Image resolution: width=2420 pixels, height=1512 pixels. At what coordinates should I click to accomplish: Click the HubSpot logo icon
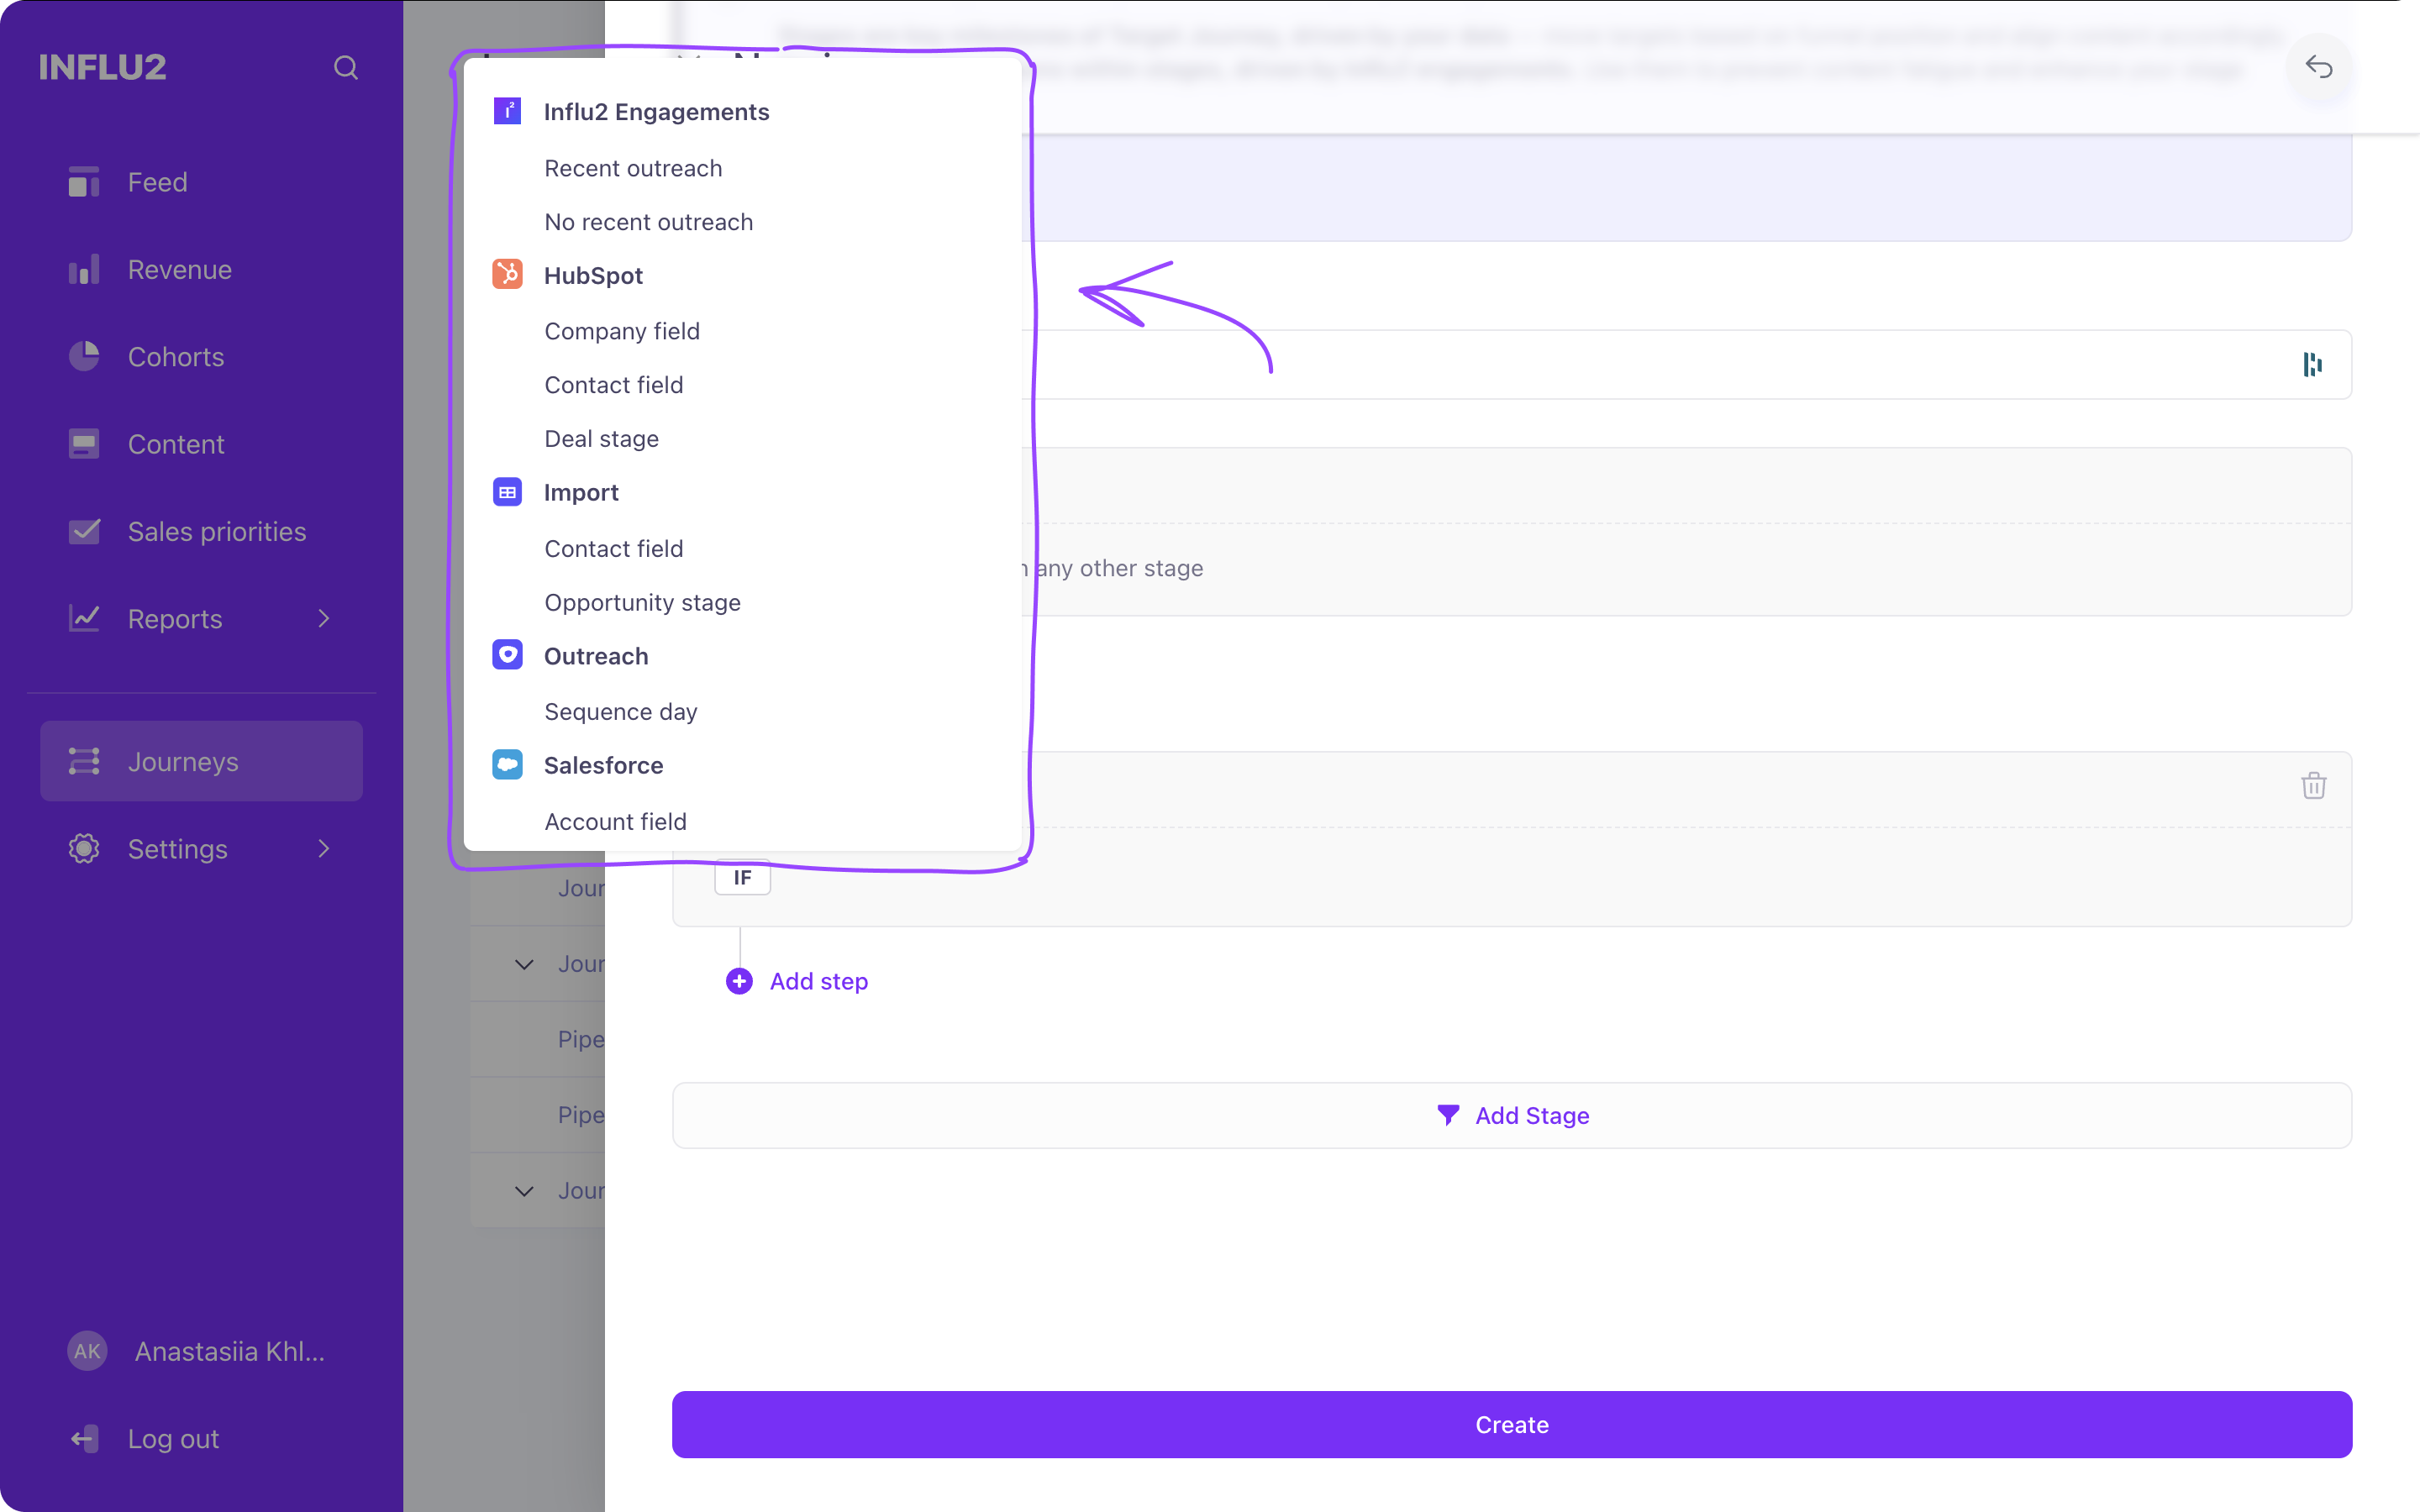coord(507,274)
